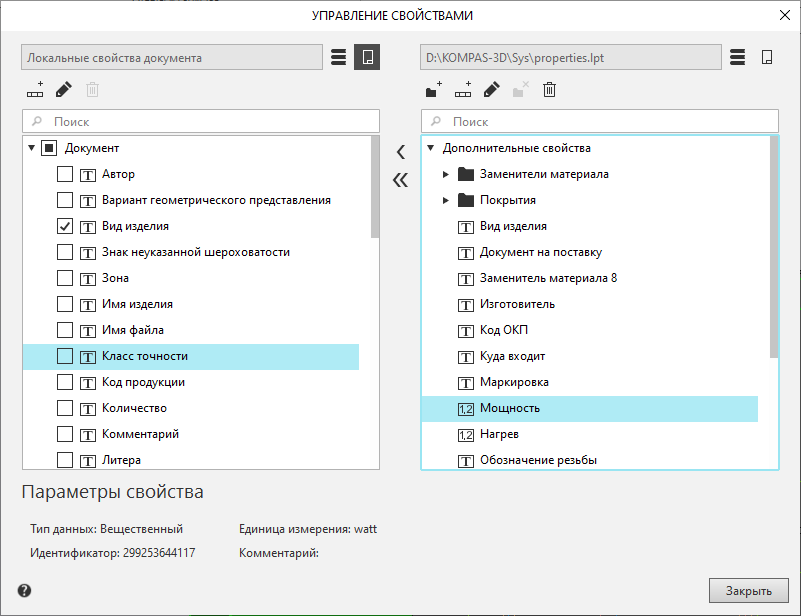Click the add property icon in left toolbar

(36, 90)
